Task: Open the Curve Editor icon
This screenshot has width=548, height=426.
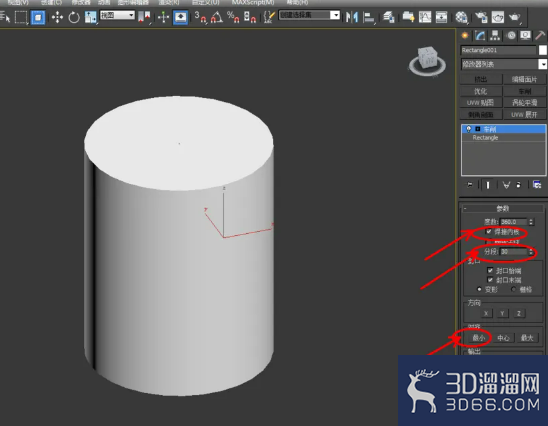Action: [x=425, y=17]
